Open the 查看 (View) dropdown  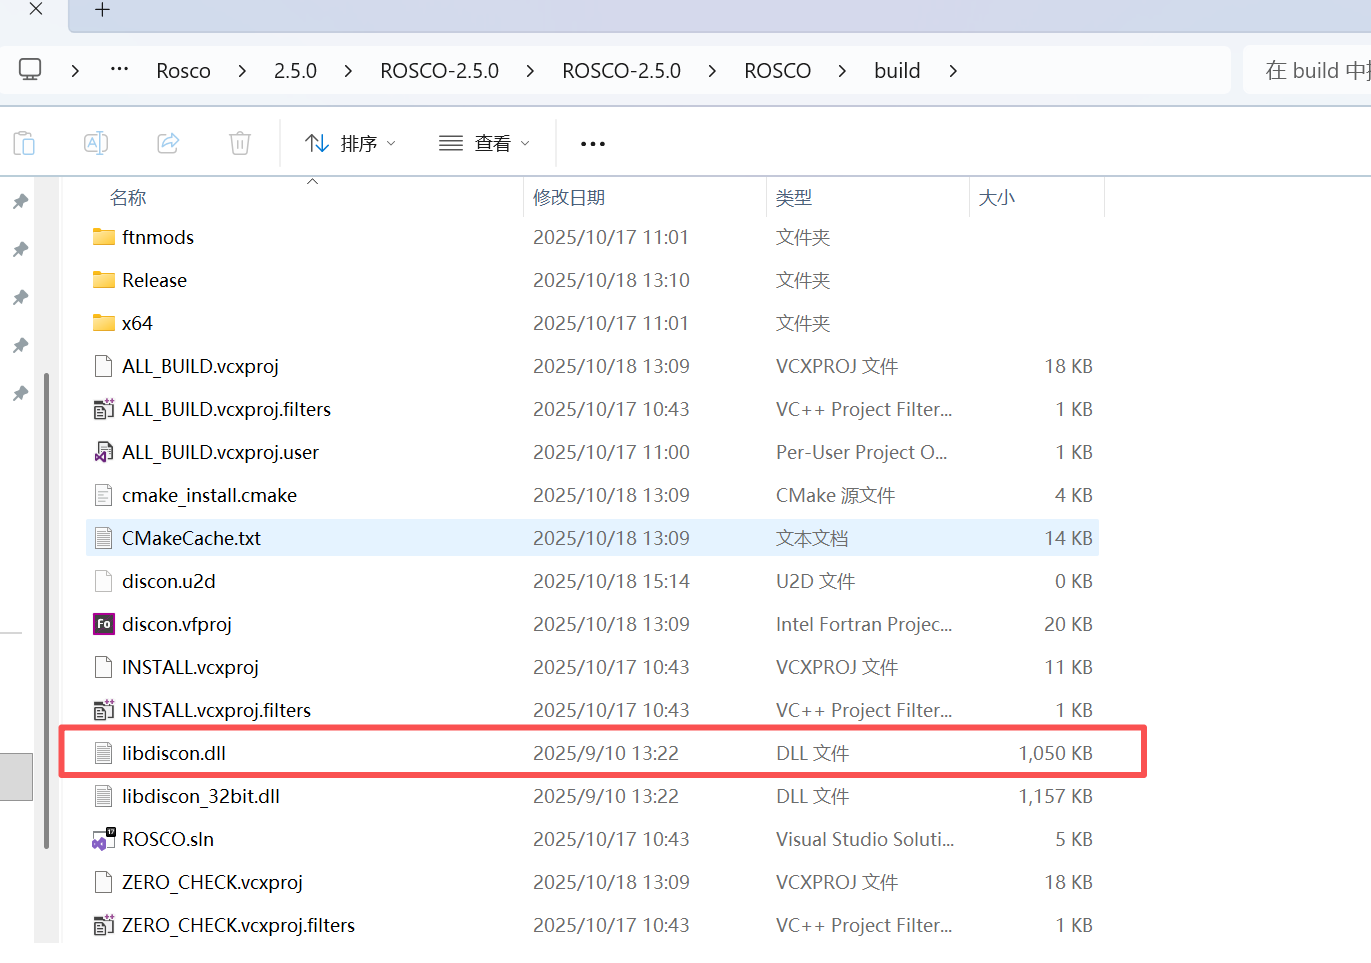(x=484, y=142)
